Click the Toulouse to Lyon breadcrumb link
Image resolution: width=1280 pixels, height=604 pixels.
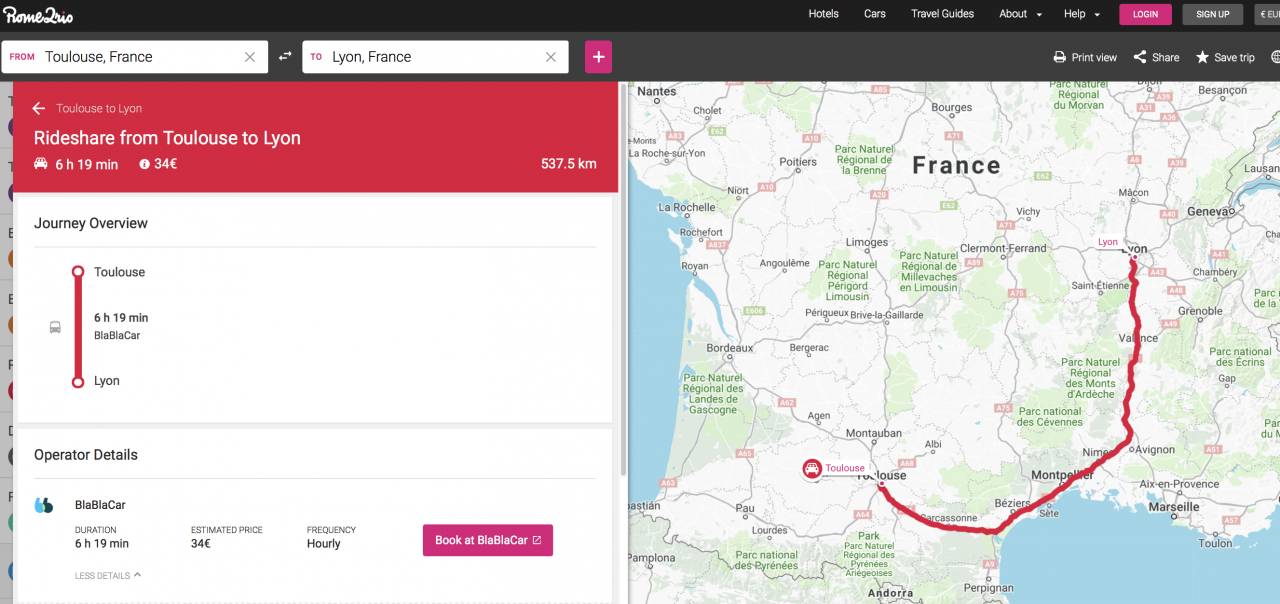pyautogui.click(x=99, y=108)
